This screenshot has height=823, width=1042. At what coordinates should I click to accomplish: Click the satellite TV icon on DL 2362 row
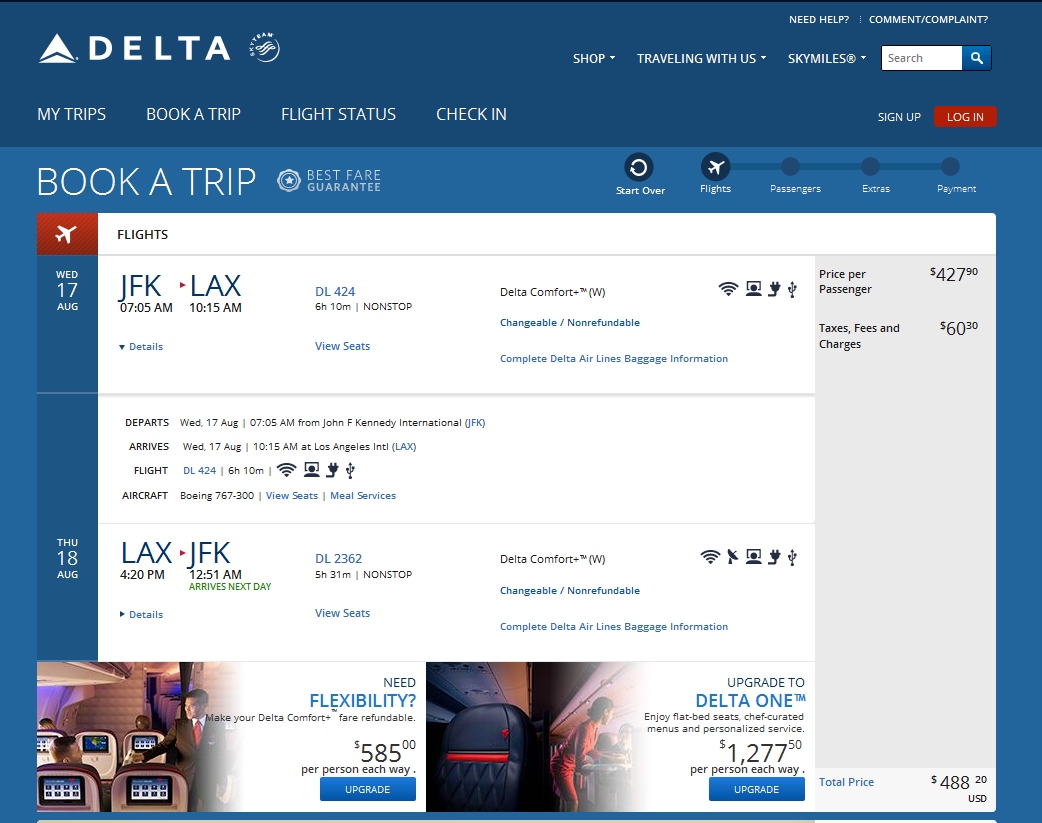(732, 556)
